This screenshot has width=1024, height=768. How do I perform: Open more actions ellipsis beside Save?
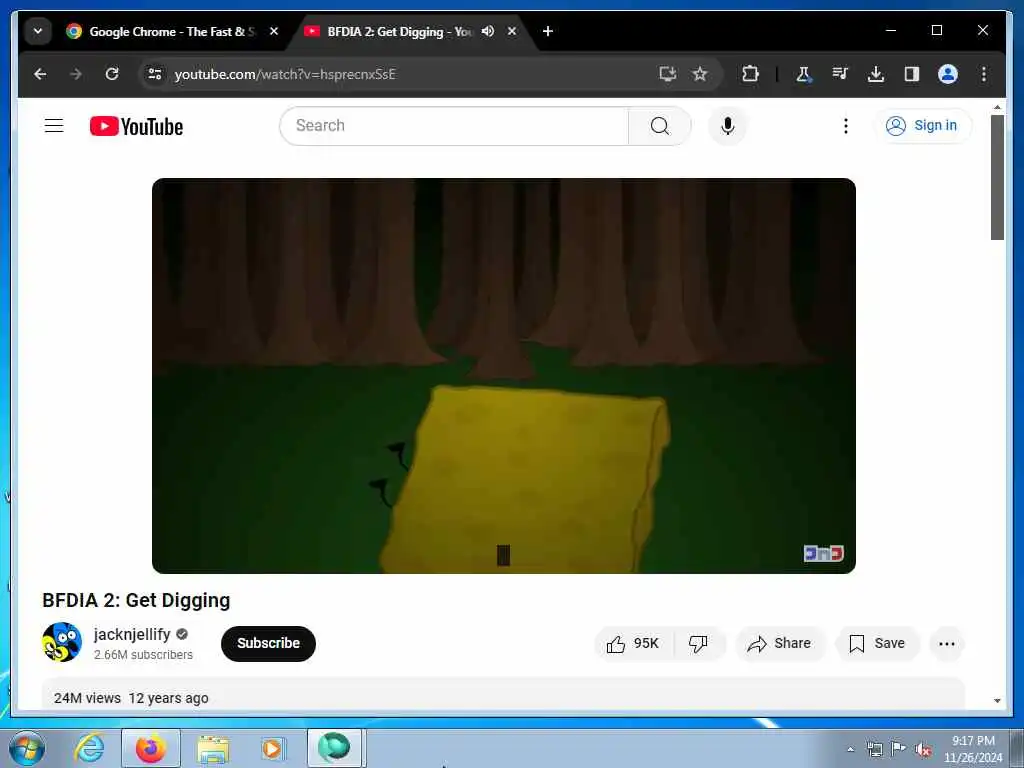947,644
